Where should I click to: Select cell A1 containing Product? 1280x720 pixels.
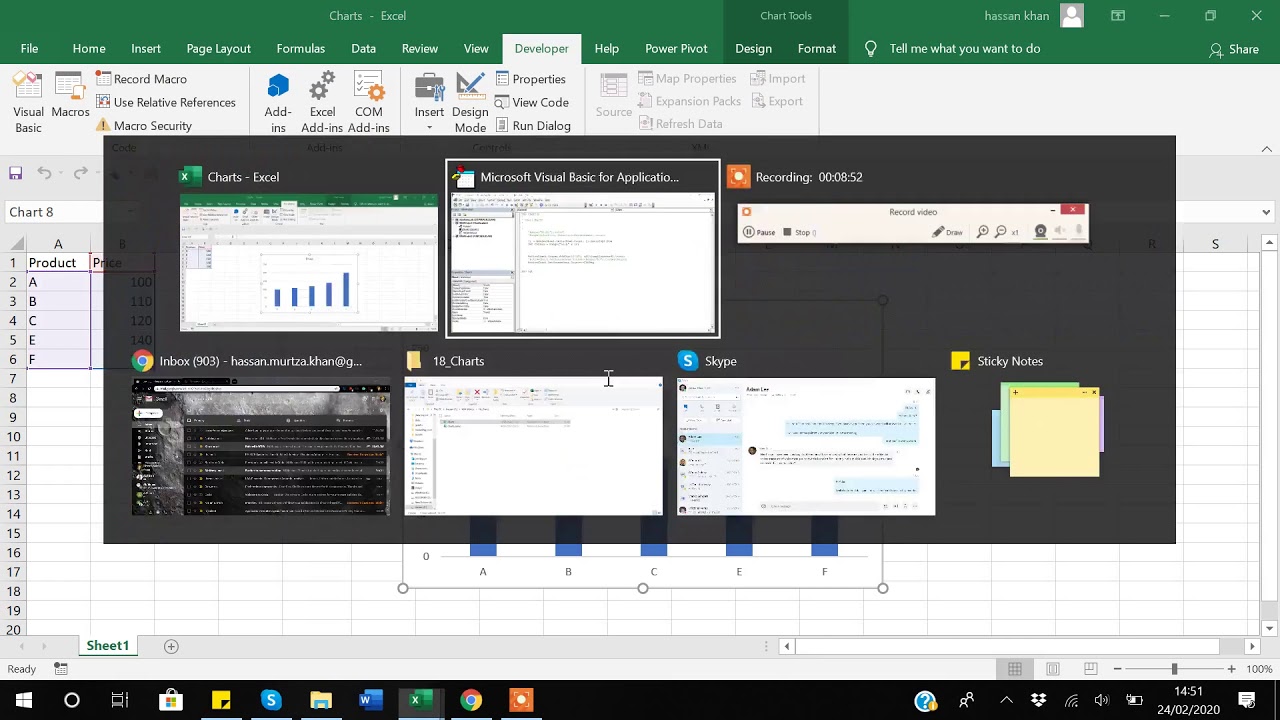pyautogui.click(x=58, y=263)
